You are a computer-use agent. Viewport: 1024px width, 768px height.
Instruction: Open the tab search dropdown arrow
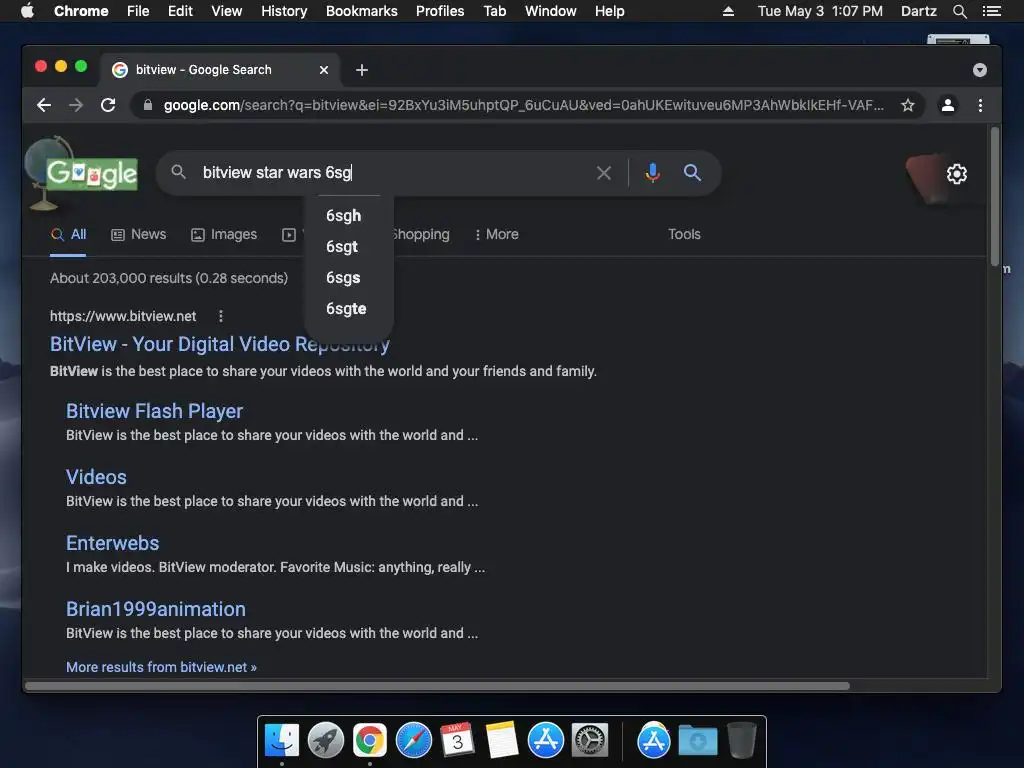coord(980,70)
